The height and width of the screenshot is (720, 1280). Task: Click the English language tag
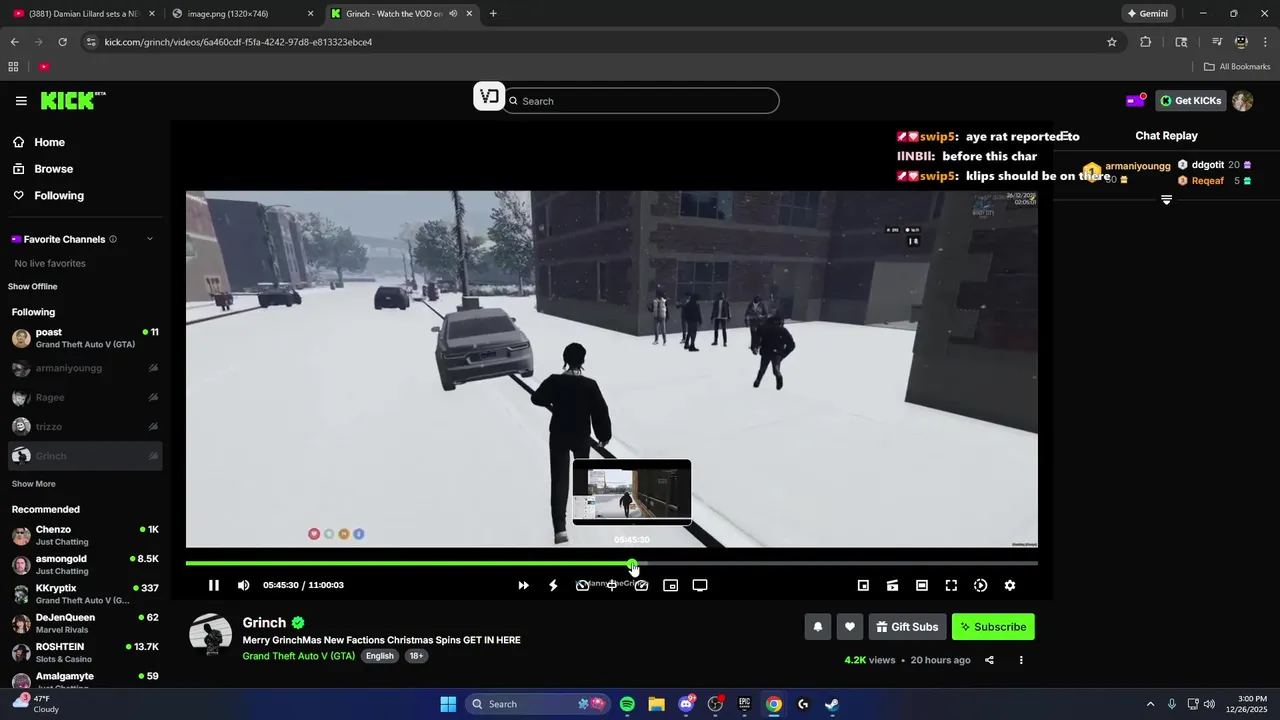379,656
